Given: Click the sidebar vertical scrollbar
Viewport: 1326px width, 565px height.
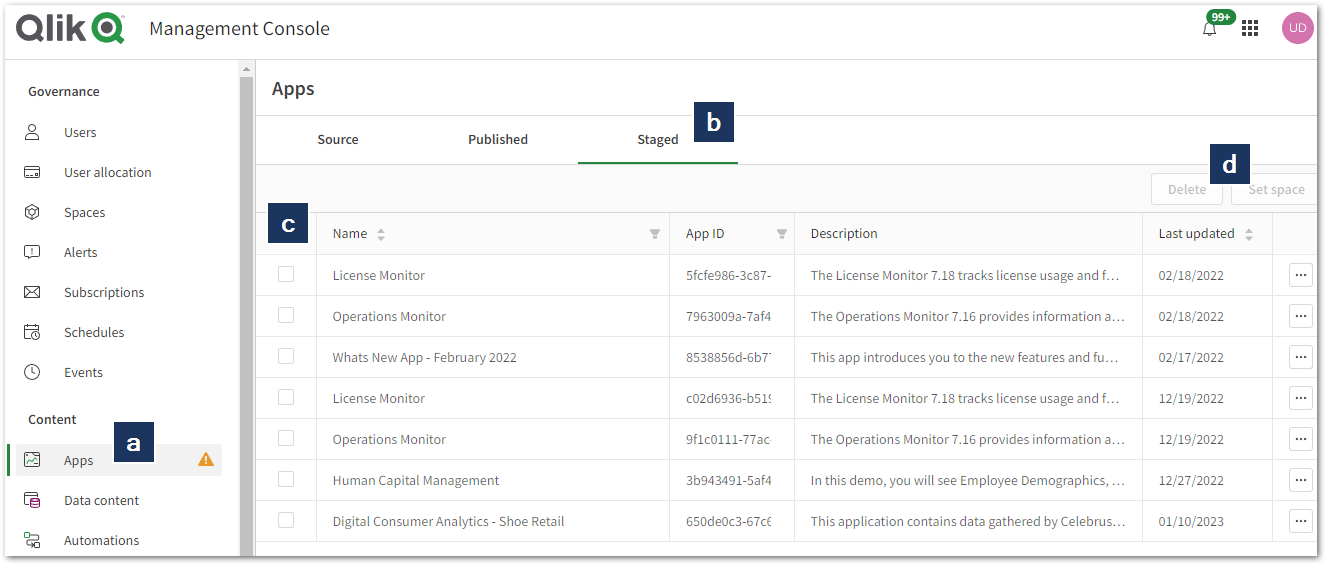Looking at the screenshot, I should pos(246,300).
